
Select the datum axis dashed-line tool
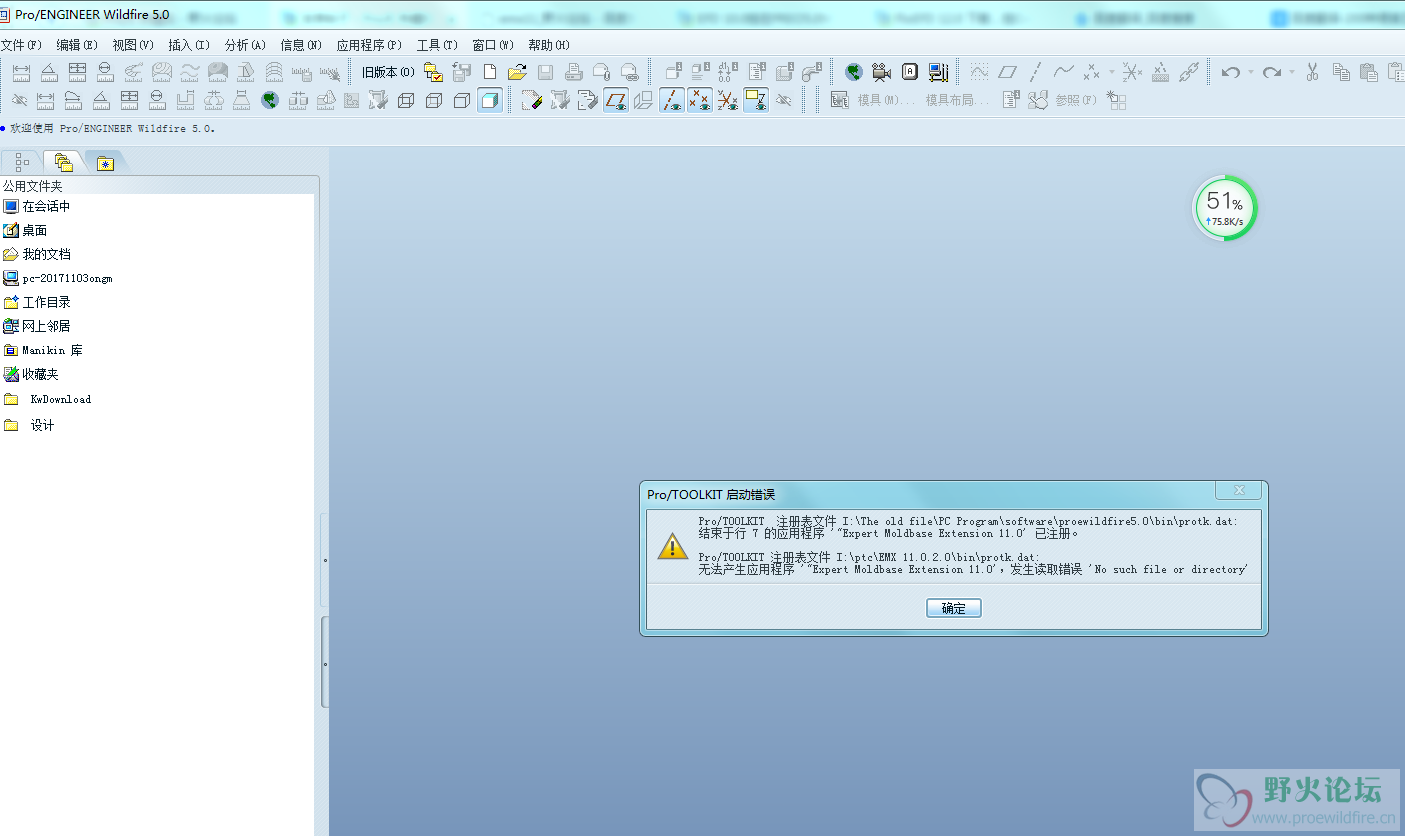coord(1035,72)
